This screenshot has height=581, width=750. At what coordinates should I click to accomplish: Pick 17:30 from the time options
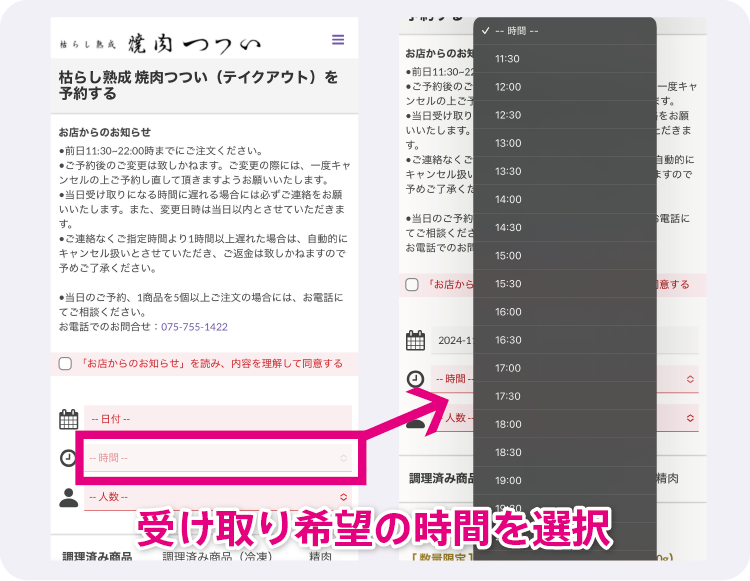click(507, 396)
